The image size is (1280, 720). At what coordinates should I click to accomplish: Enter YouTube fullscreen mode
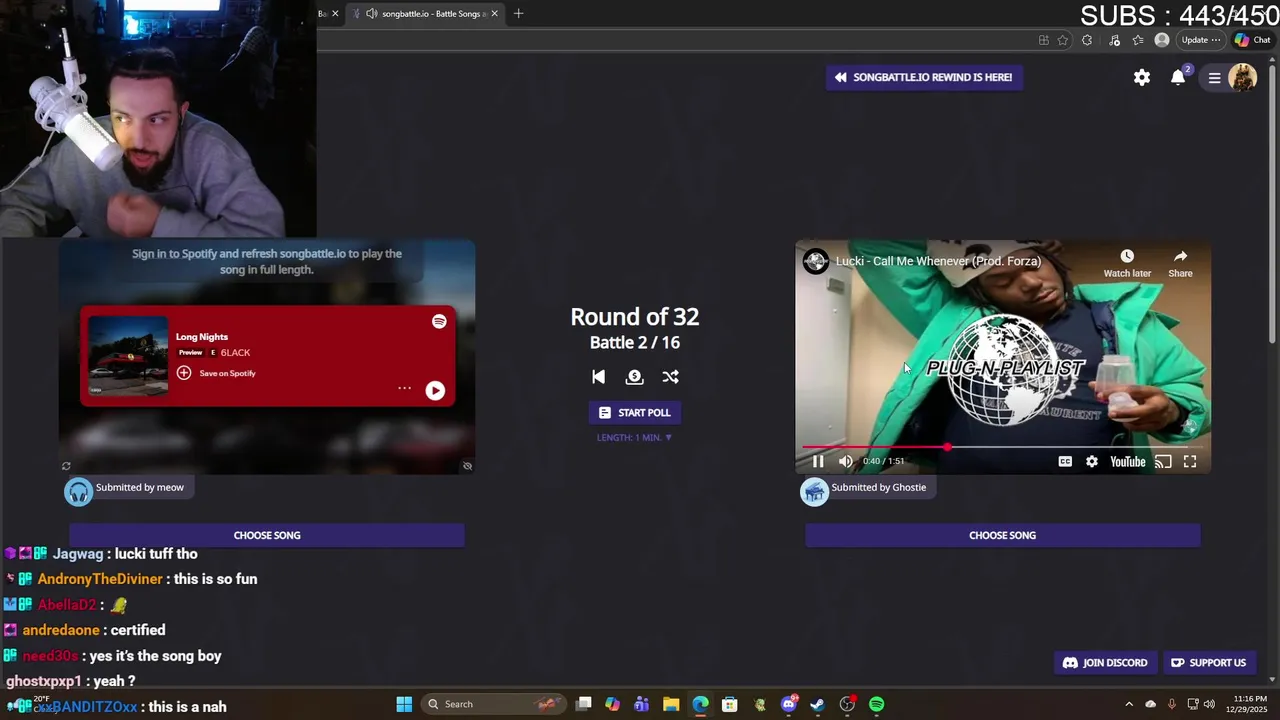1190,461
